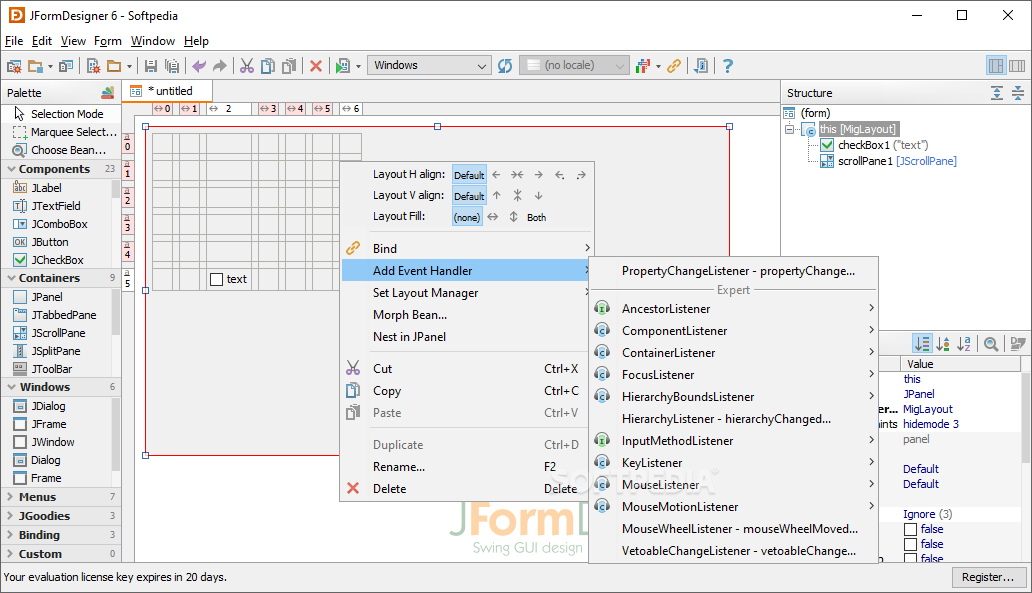Set Layout H align to center
This screenshot has width=1032, height=593.
click(x=517, y=175)
